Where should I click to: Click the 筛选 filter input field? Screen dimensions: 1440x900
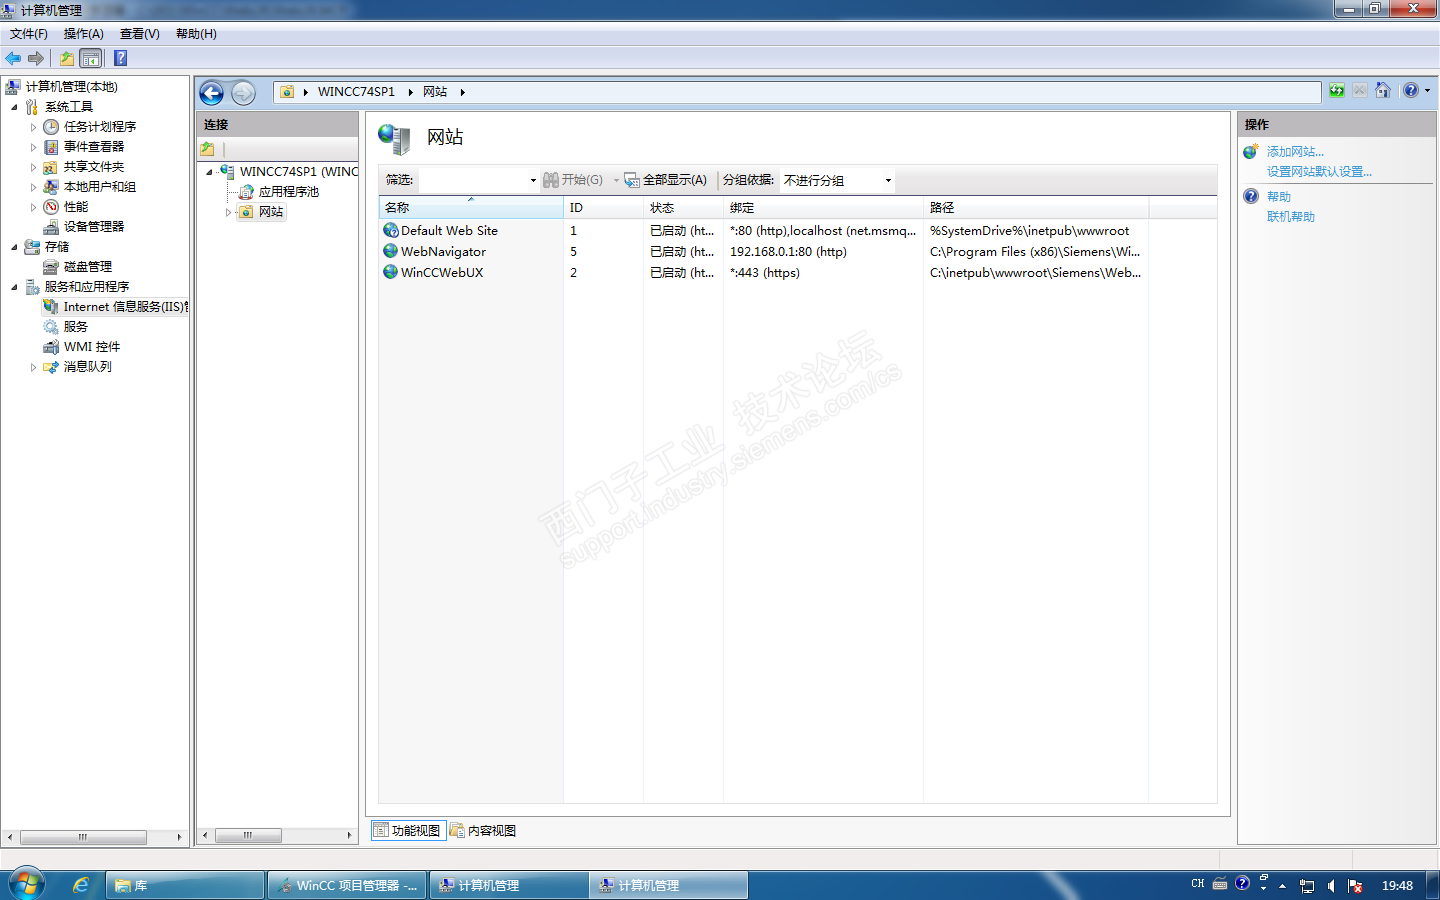(473, 180)
